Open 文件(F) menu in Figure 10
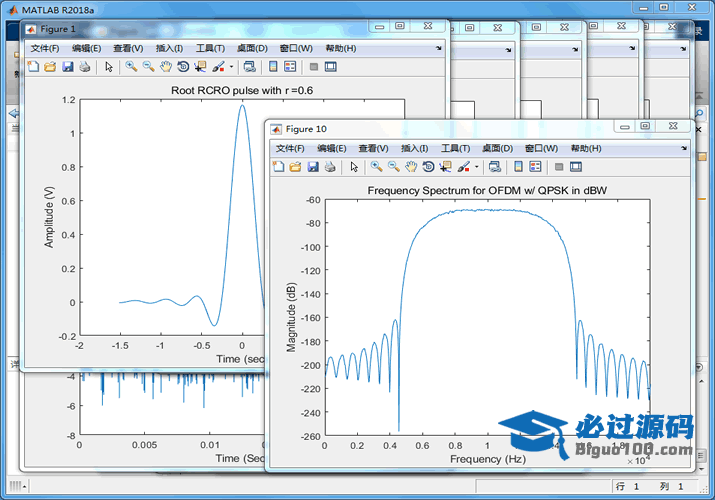Screen dimensions: 715x500 click(290, 149)
